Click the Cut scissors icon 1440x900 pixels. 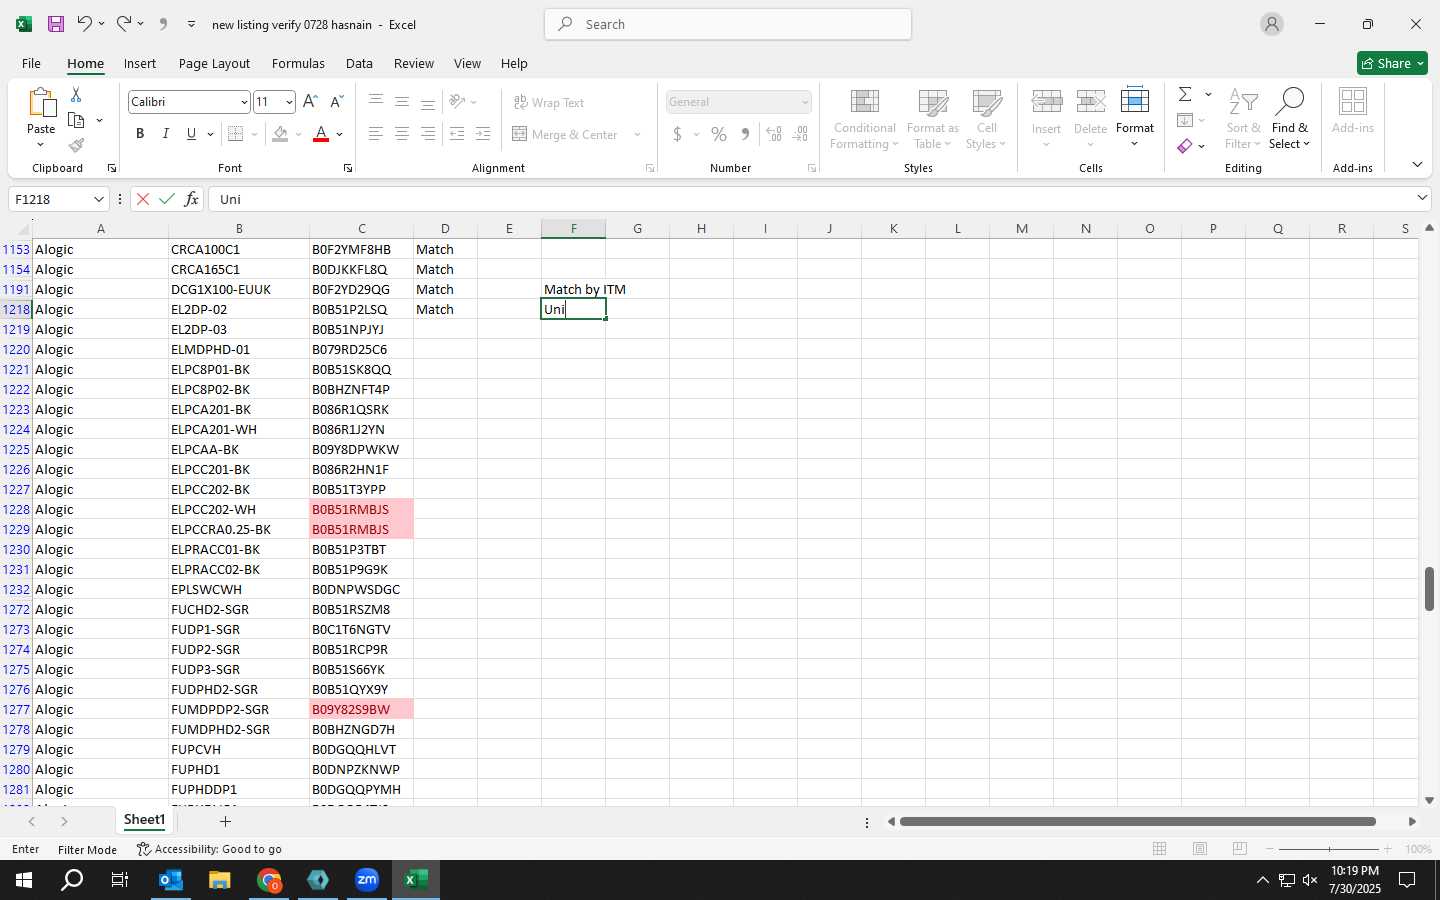(76, 94)
